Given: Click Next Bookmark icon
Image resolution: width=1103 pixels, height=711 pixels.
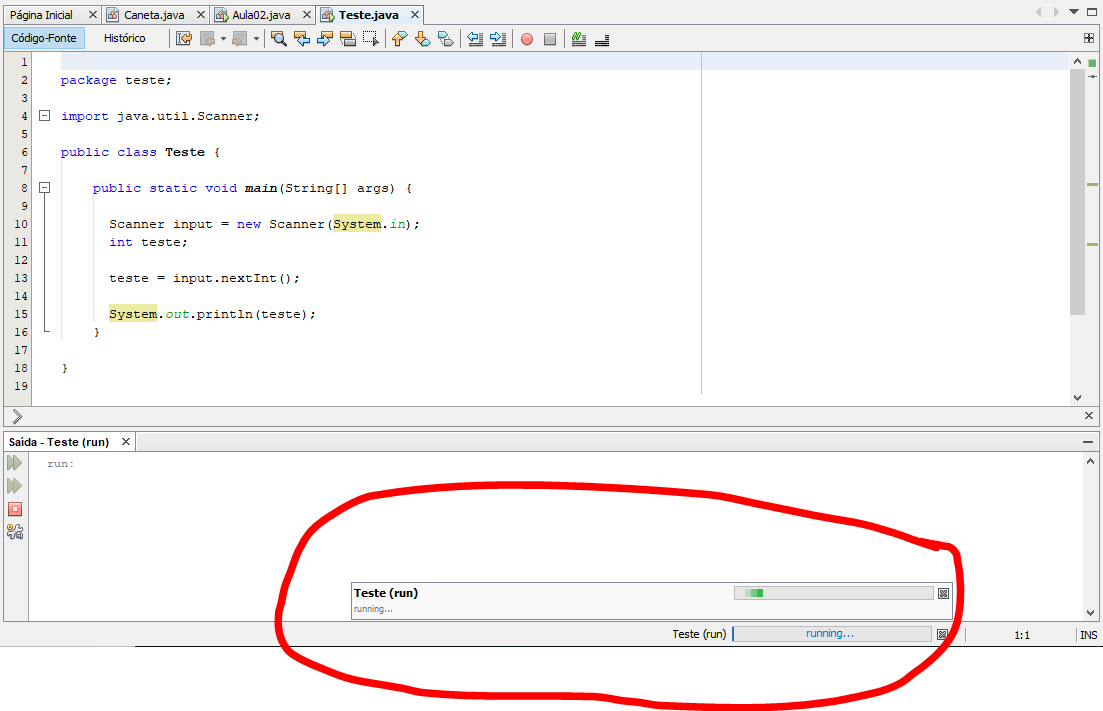Looking at the screenshot, I should [423, 39].
